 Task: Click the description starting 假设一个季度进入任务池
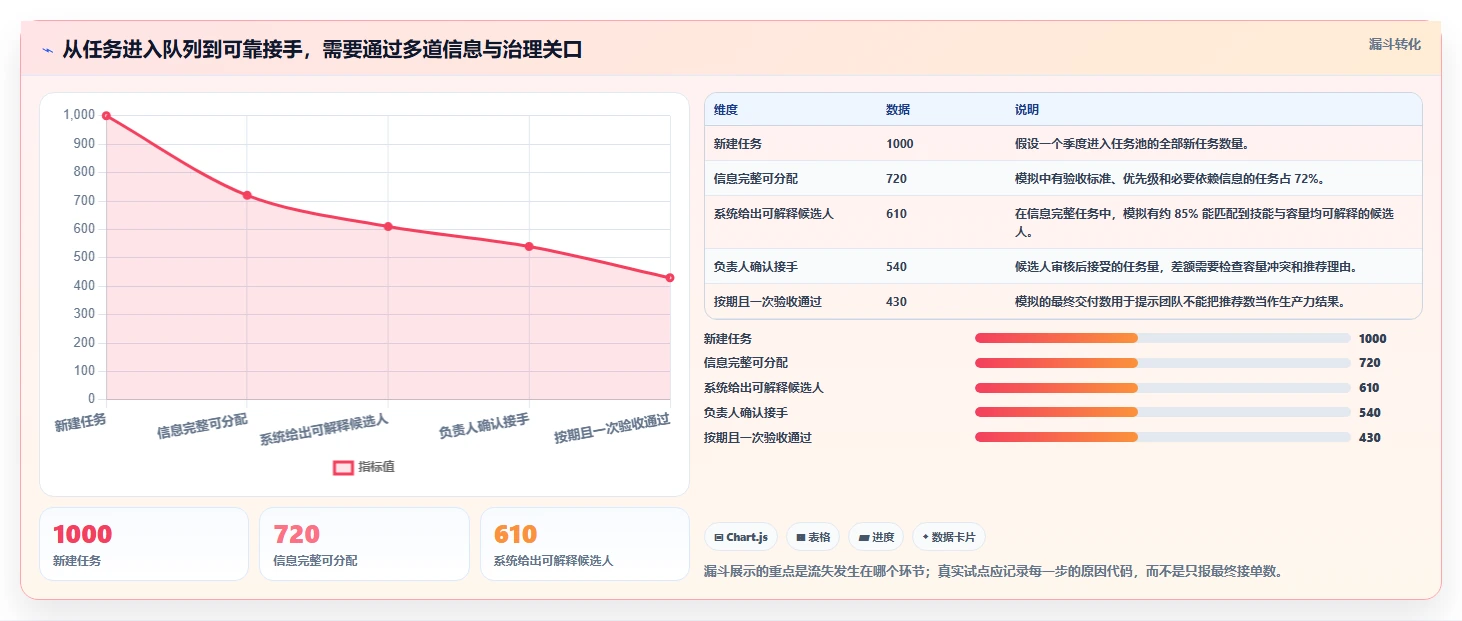(1131, 143)
